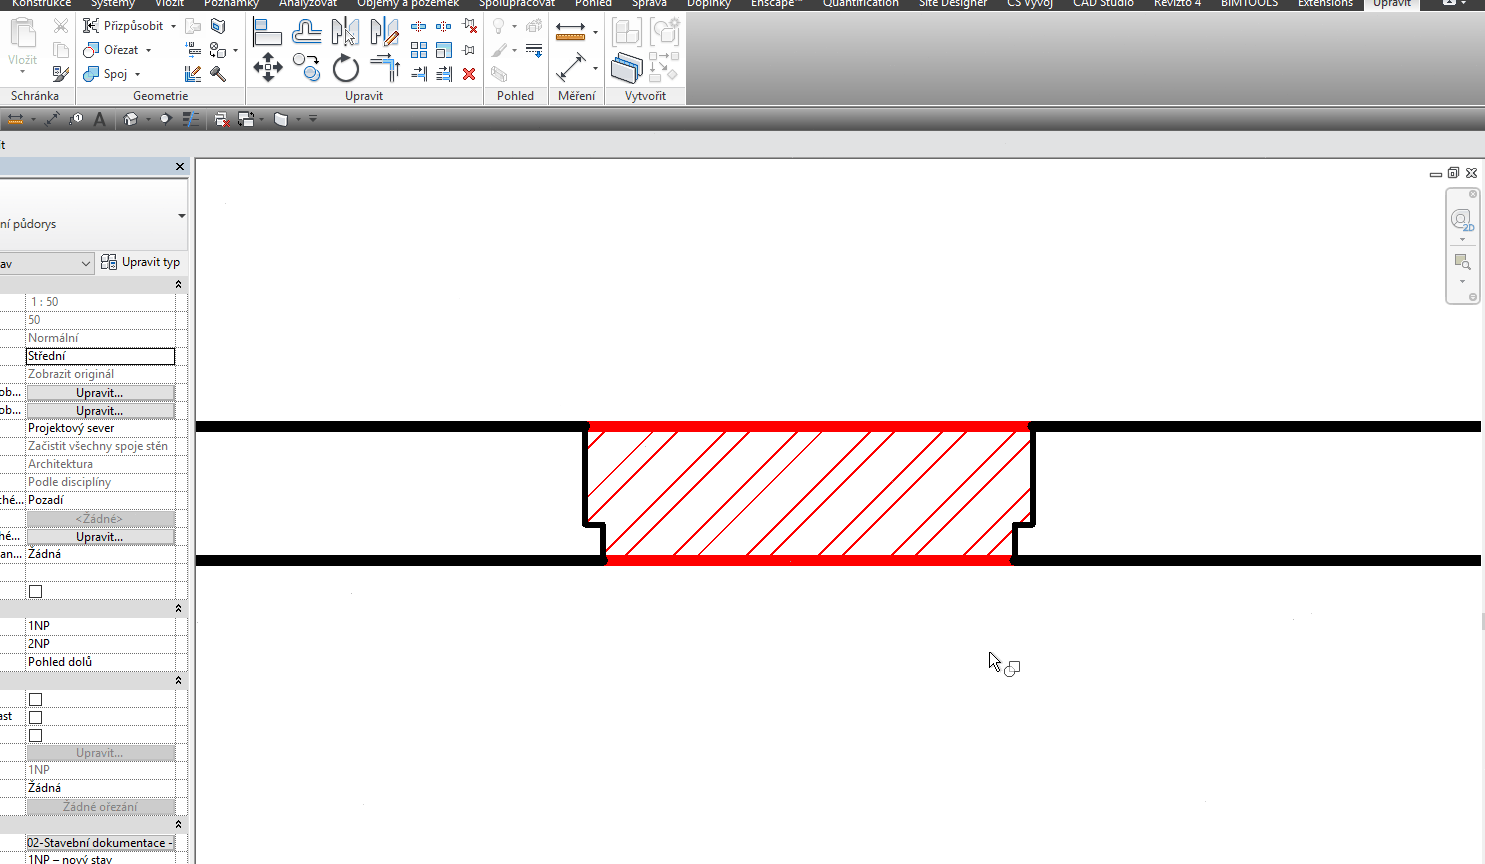Select the Trim/Extend to Corner tool
The width and height of the screenshot is (1485, 864).
[x=384, y=69]
